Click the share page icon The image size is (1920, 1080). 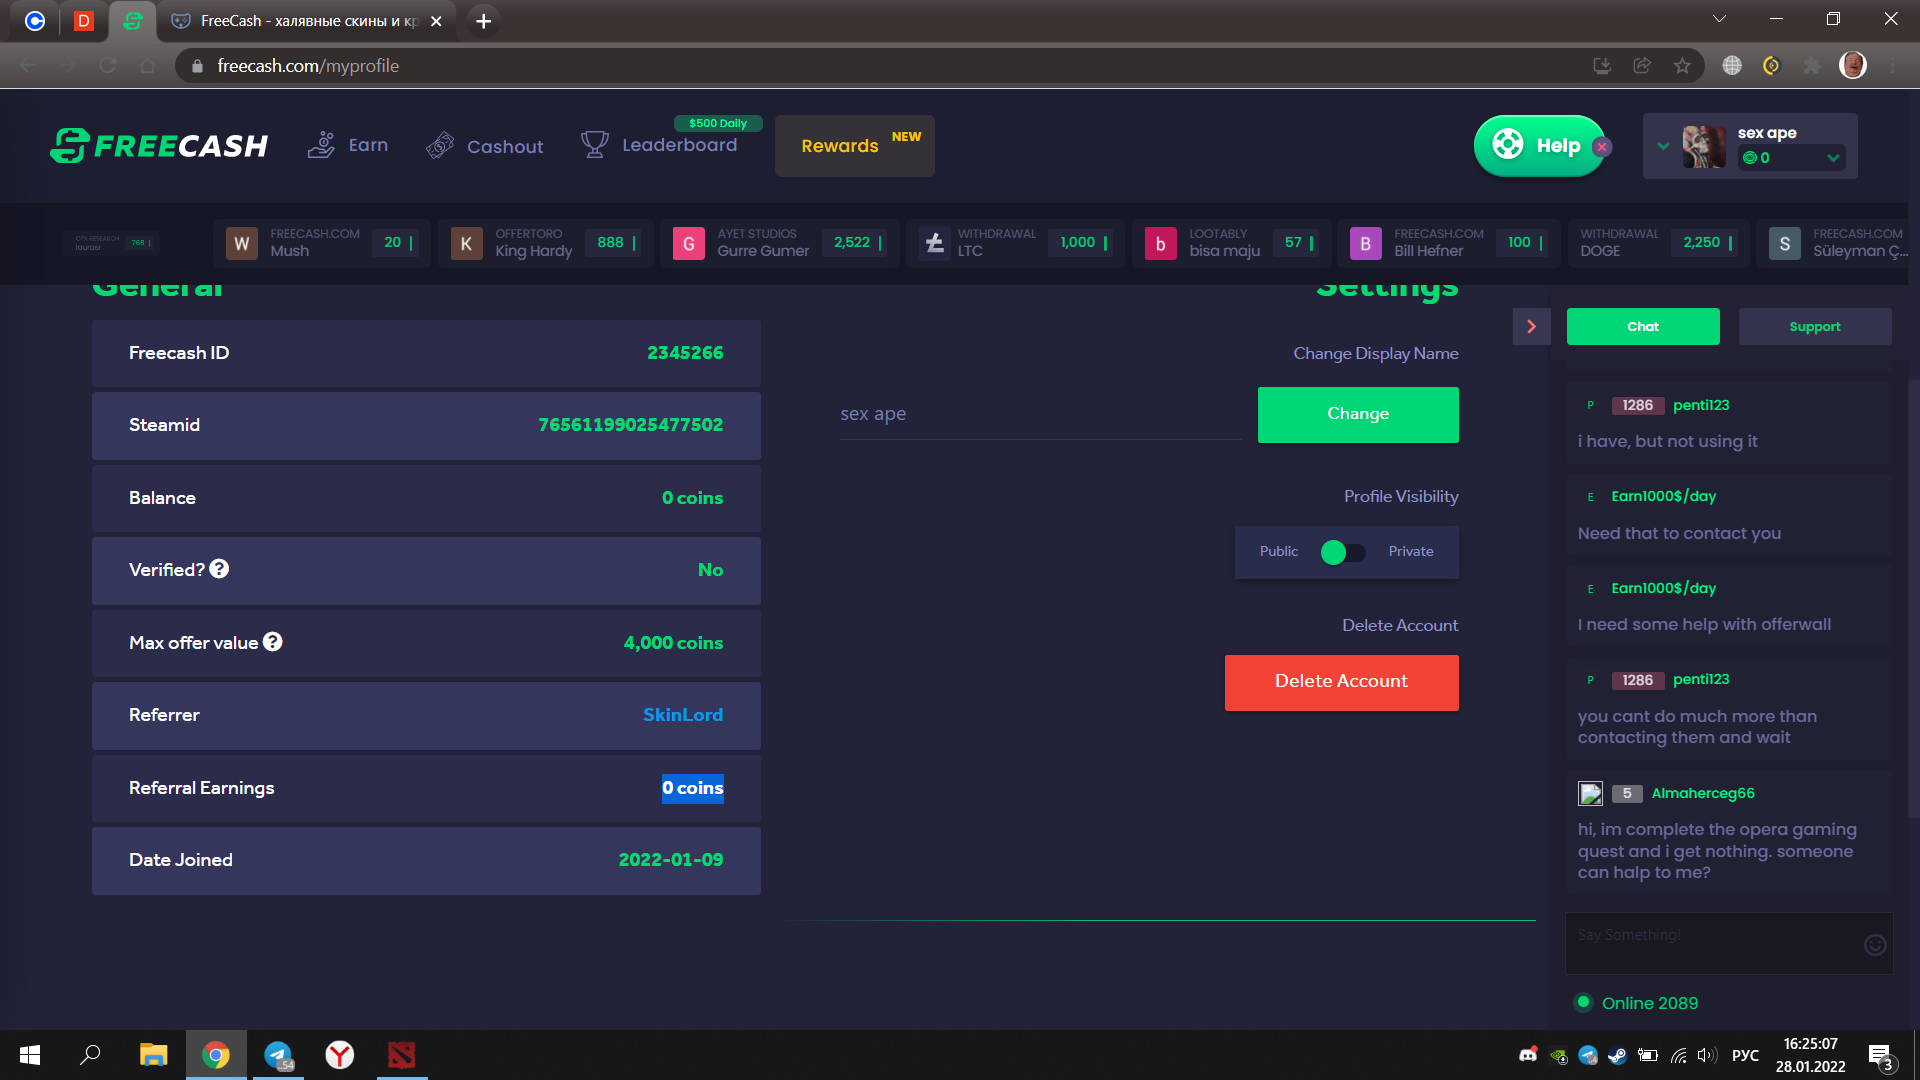coord(1642,66)
